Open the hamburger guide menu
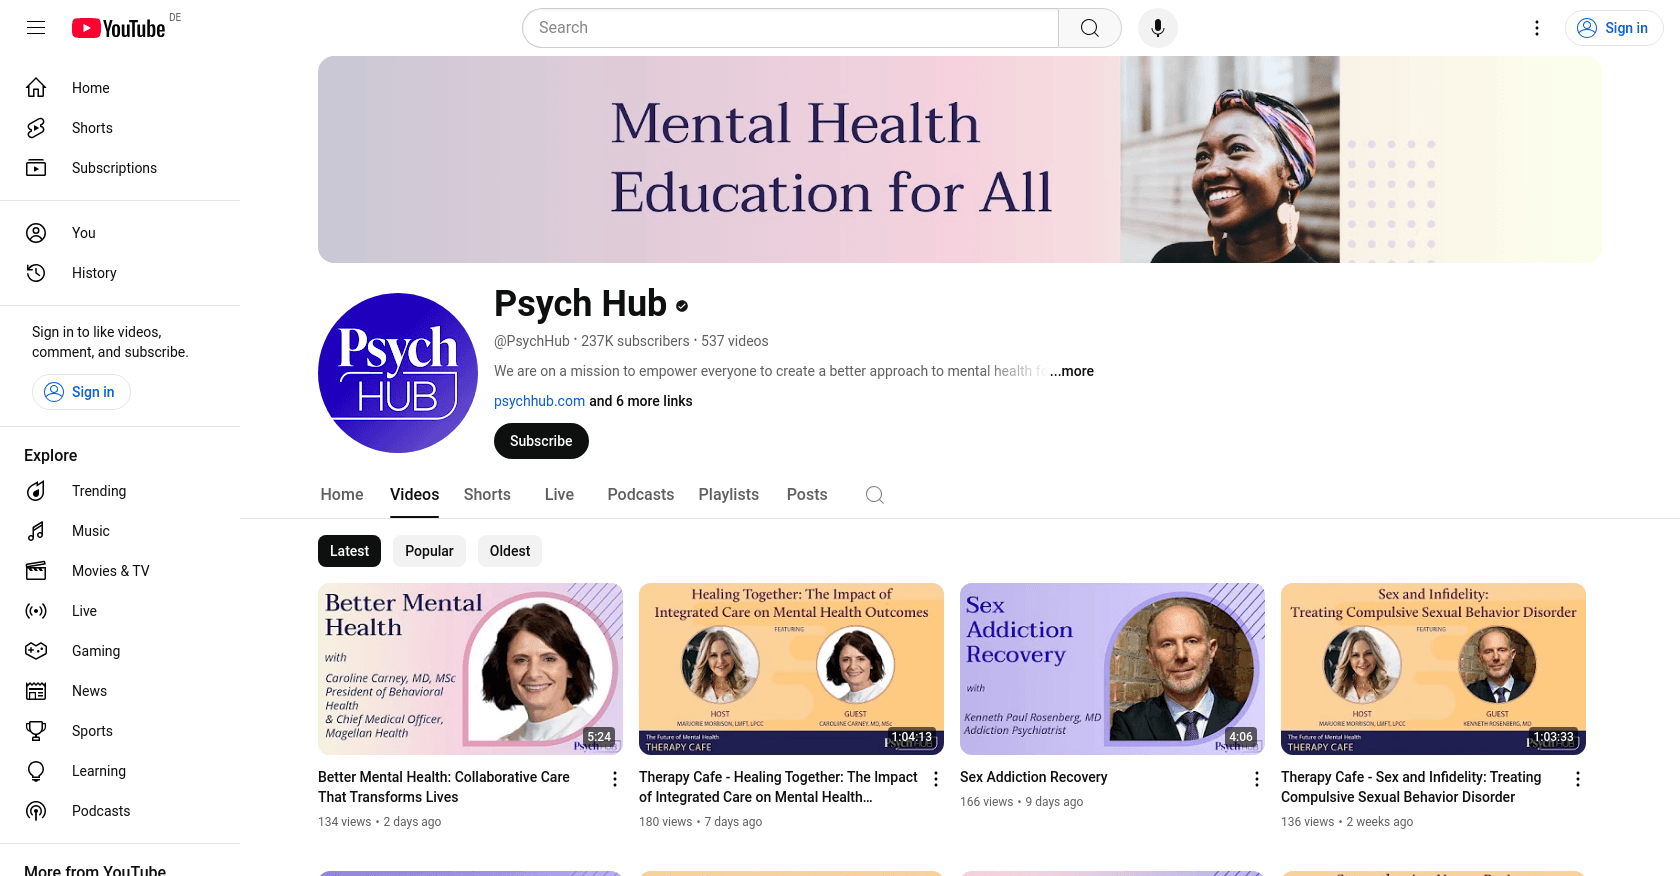The width and height of the screenshot is (1680, 876). point(36,28)
